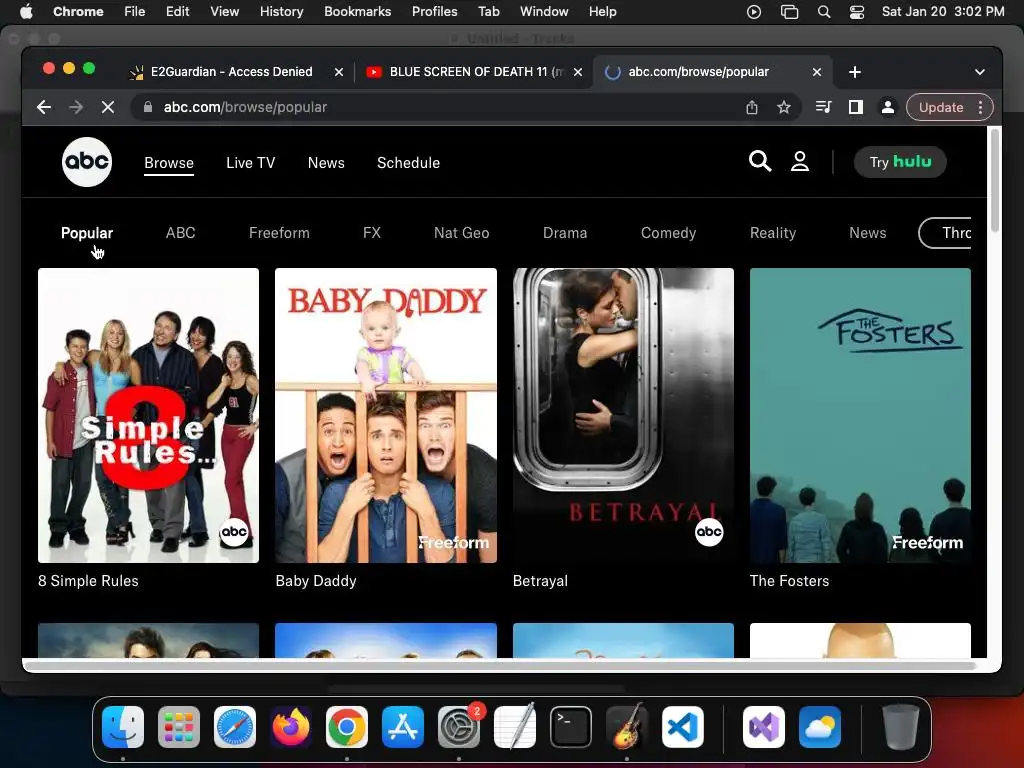
Task: Open the Chrome three-dot menu
Action: 980,107
